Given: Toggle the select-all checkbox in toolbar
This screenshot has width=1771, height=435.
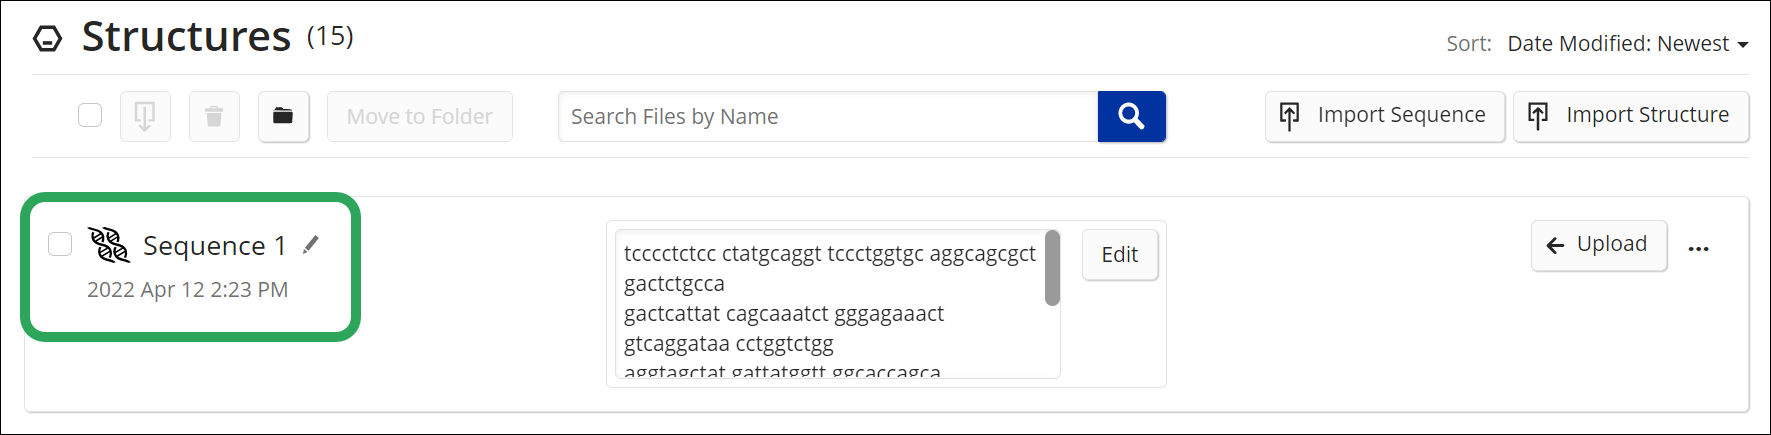Looking at the screenshot, I should coord(90,115).
